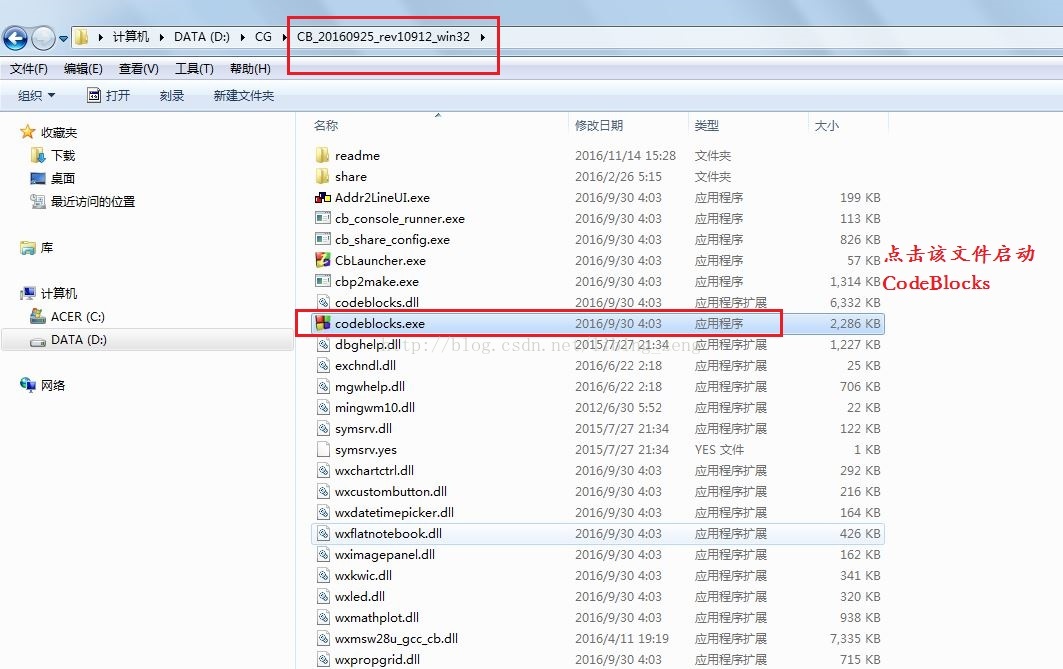
Task: Click the Back navigation arrow button
Action: tap(16, 38)
